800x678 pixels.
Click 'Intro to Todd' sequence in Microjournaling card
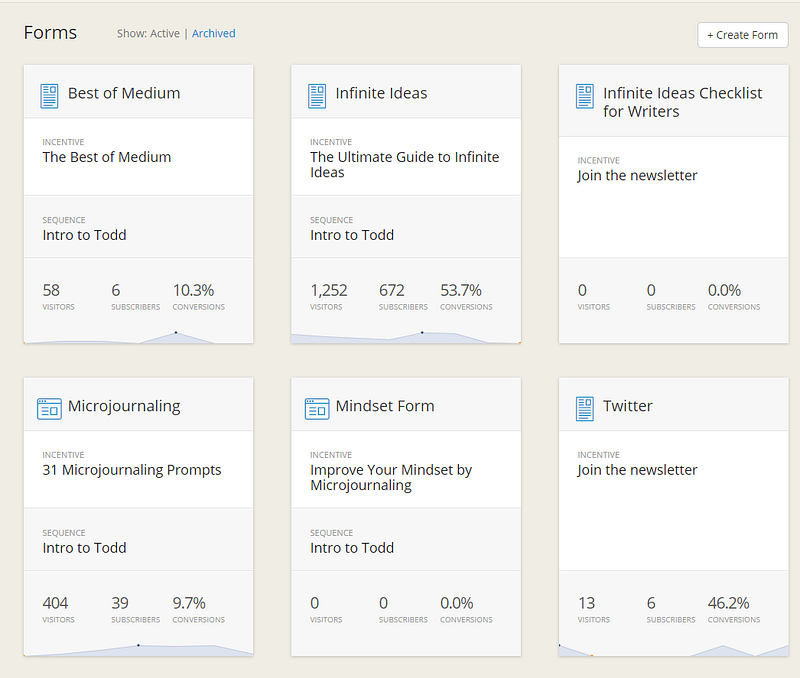[84, 548]
